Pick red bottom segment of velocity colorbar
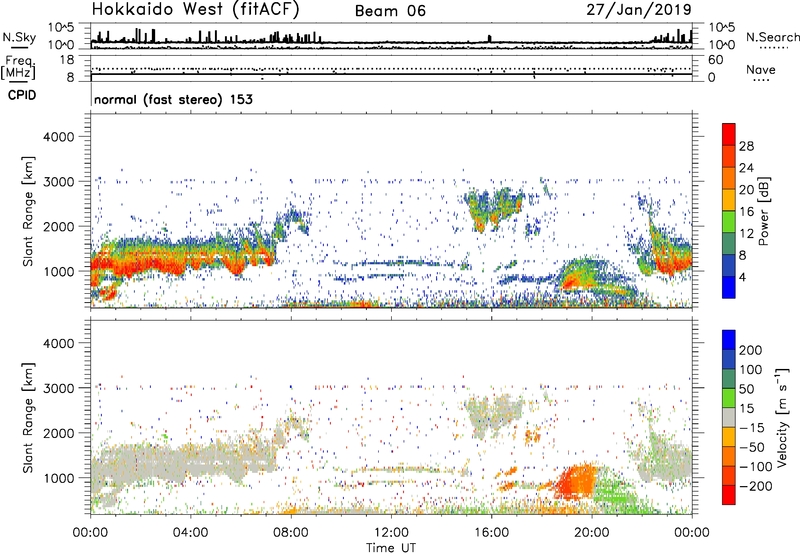800x554 pixels. [729, 495]
